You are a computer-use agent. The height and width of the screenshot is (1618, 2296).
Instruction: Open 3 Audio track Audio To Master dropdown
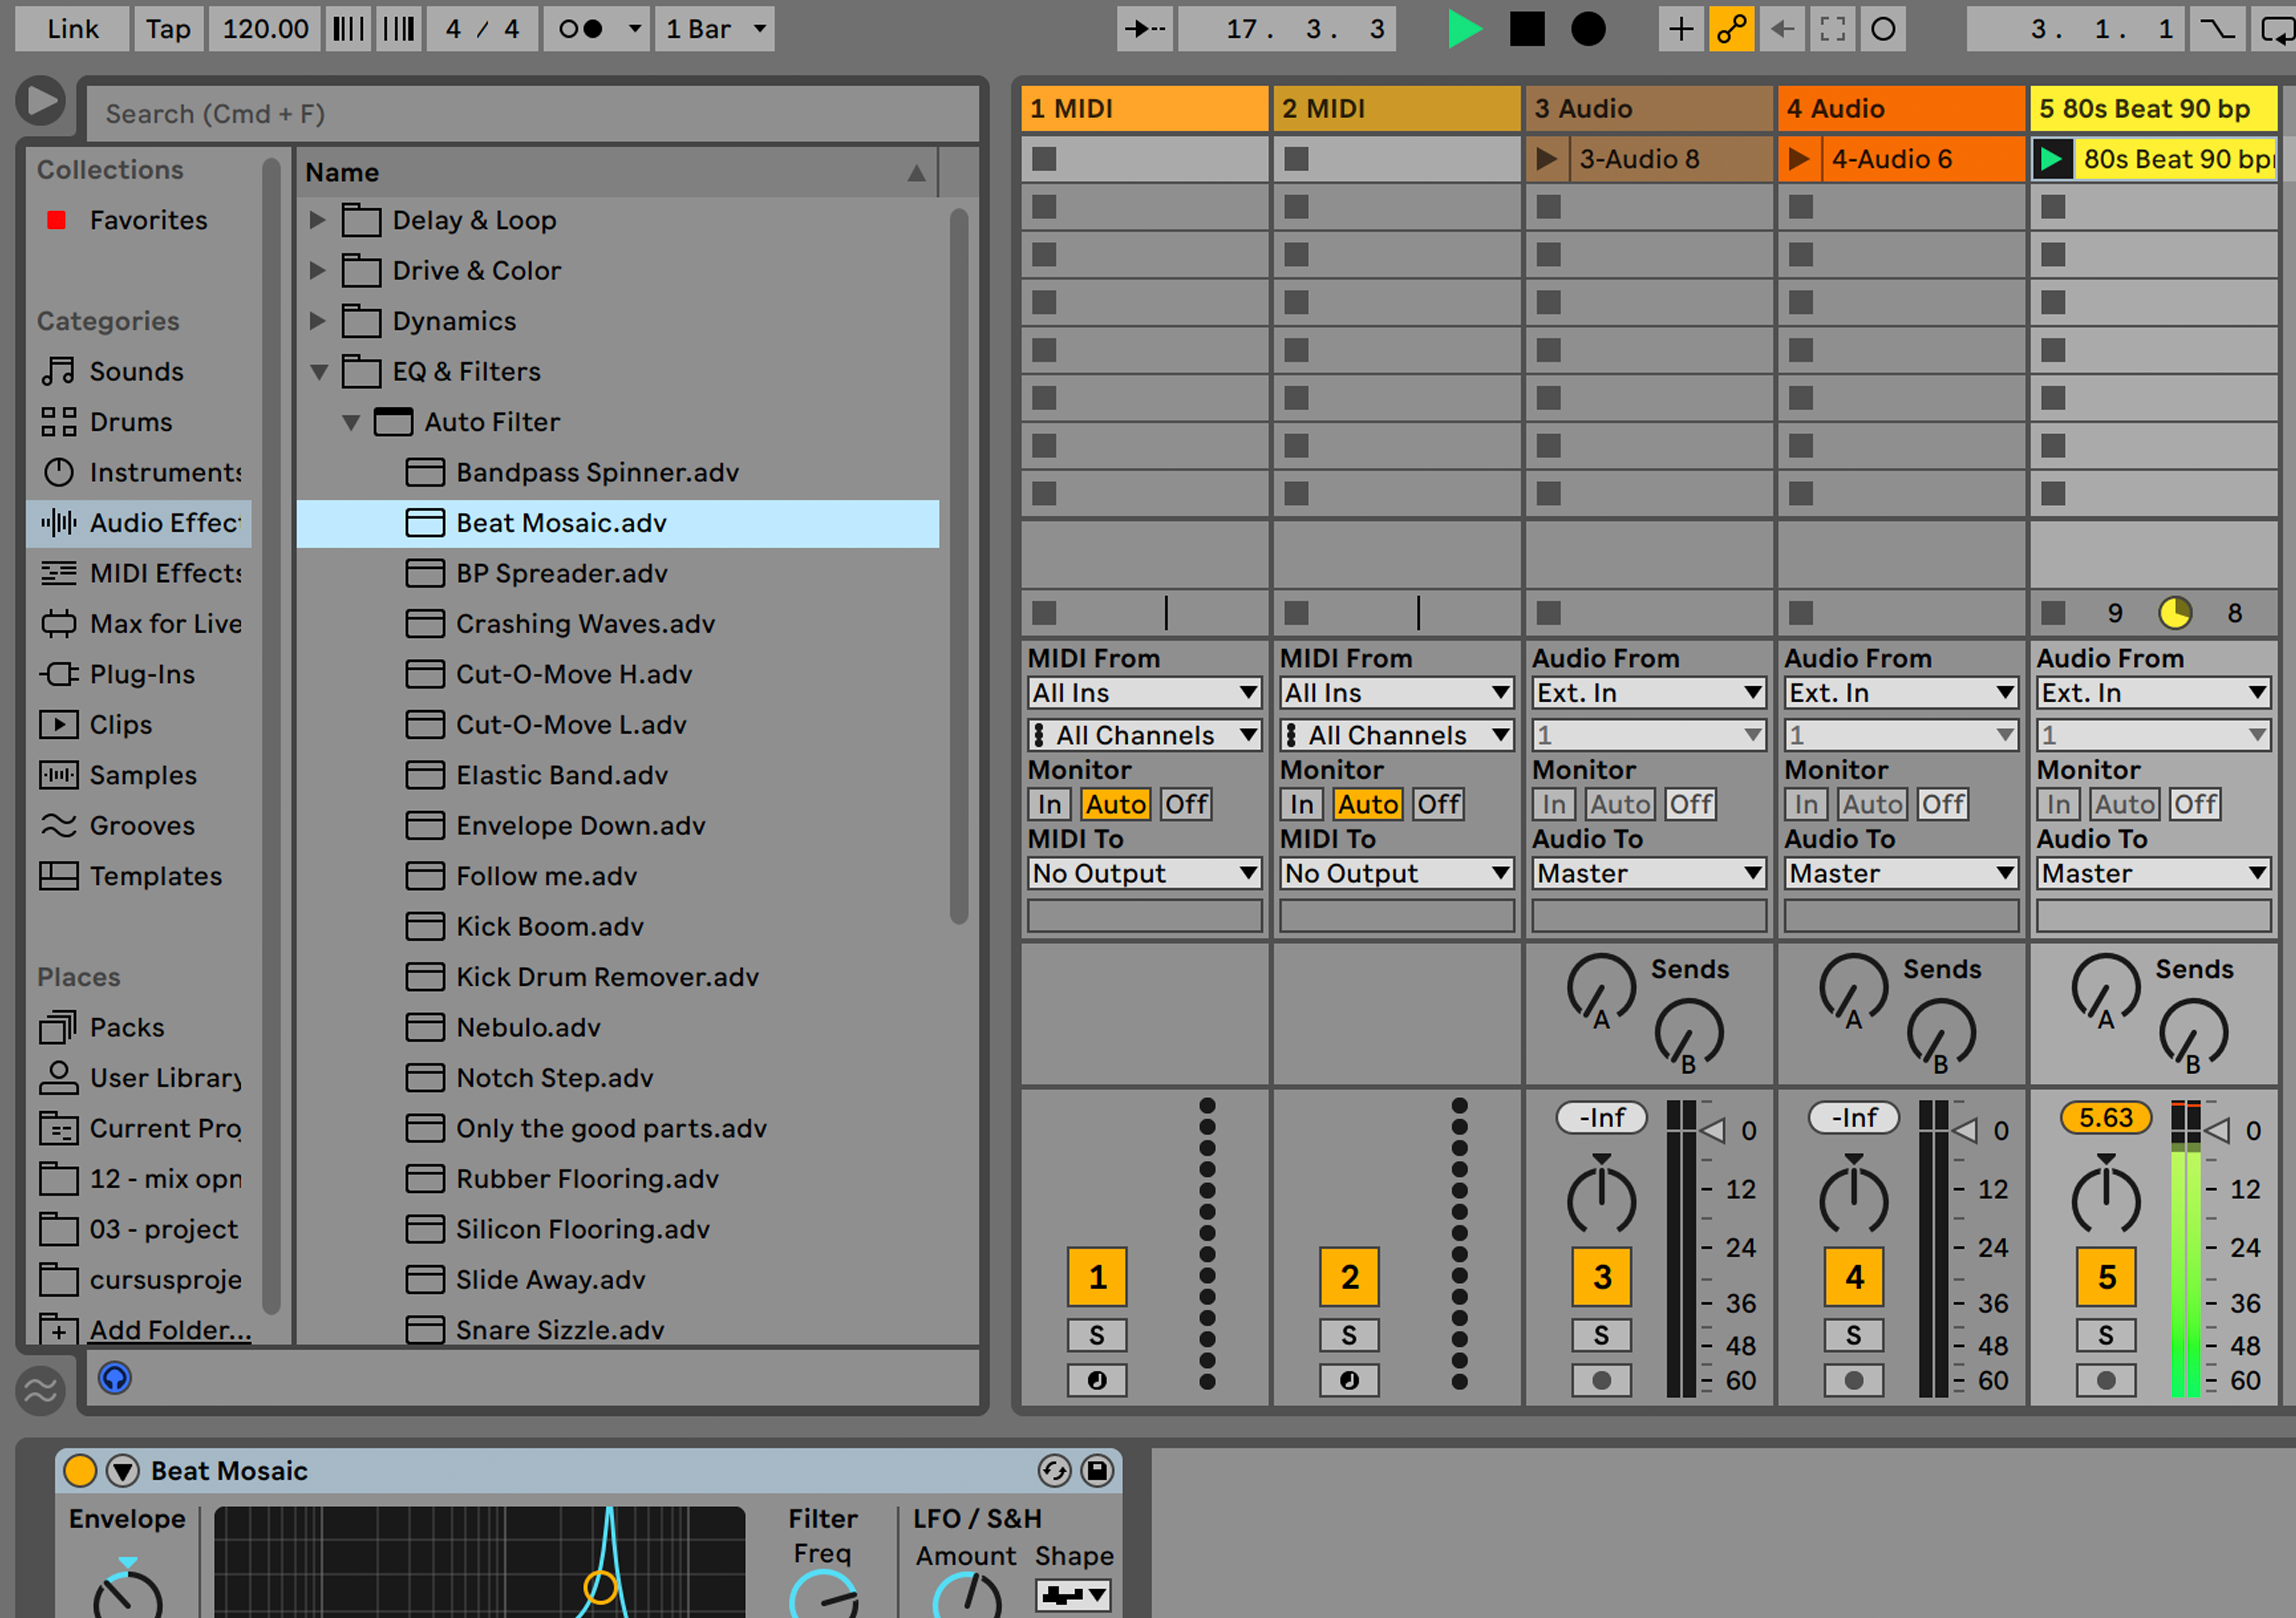click(1649, 874)
